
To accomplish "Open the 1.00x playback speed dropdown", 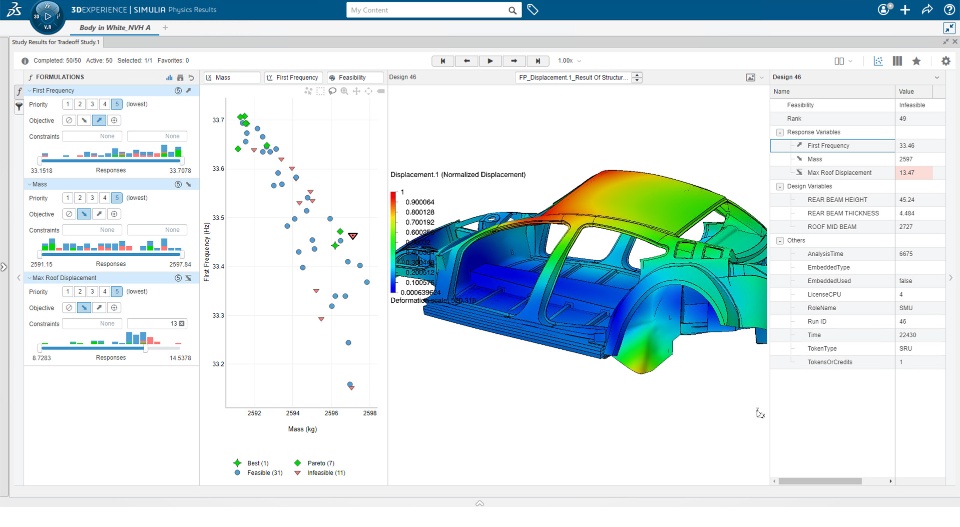I will pos(569,61).
